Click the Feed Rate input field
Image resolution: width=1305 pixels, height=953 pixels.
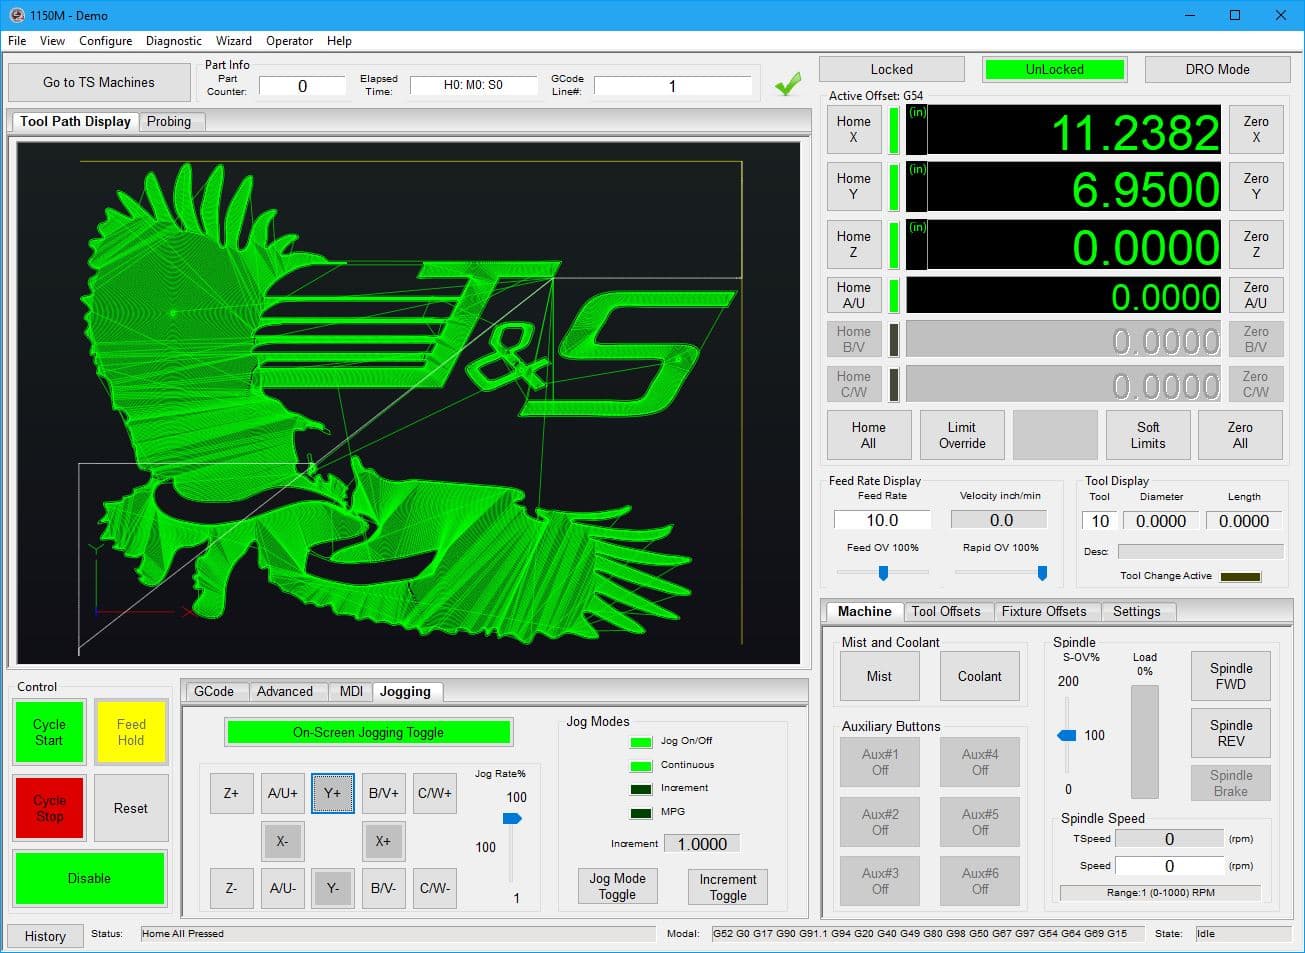(882, 520)
